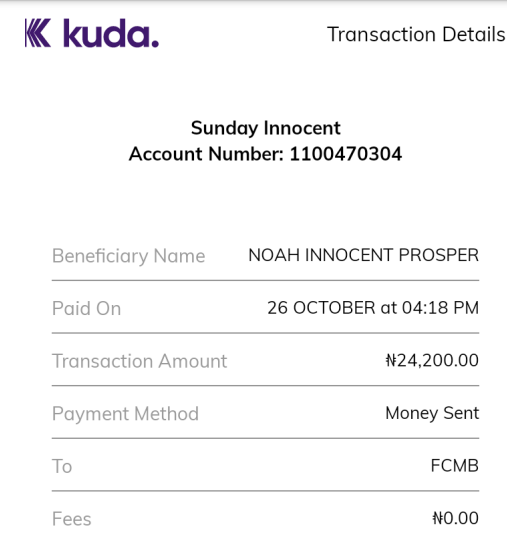Select the amount ₦24,200.00
The image size is (507, 535).
tap(432, 361)
